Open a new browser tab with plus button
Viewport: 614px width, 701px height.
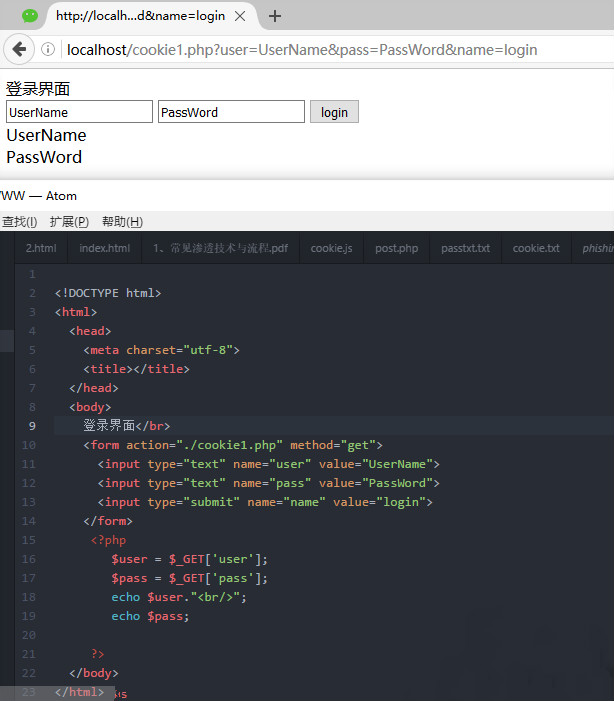275,16
